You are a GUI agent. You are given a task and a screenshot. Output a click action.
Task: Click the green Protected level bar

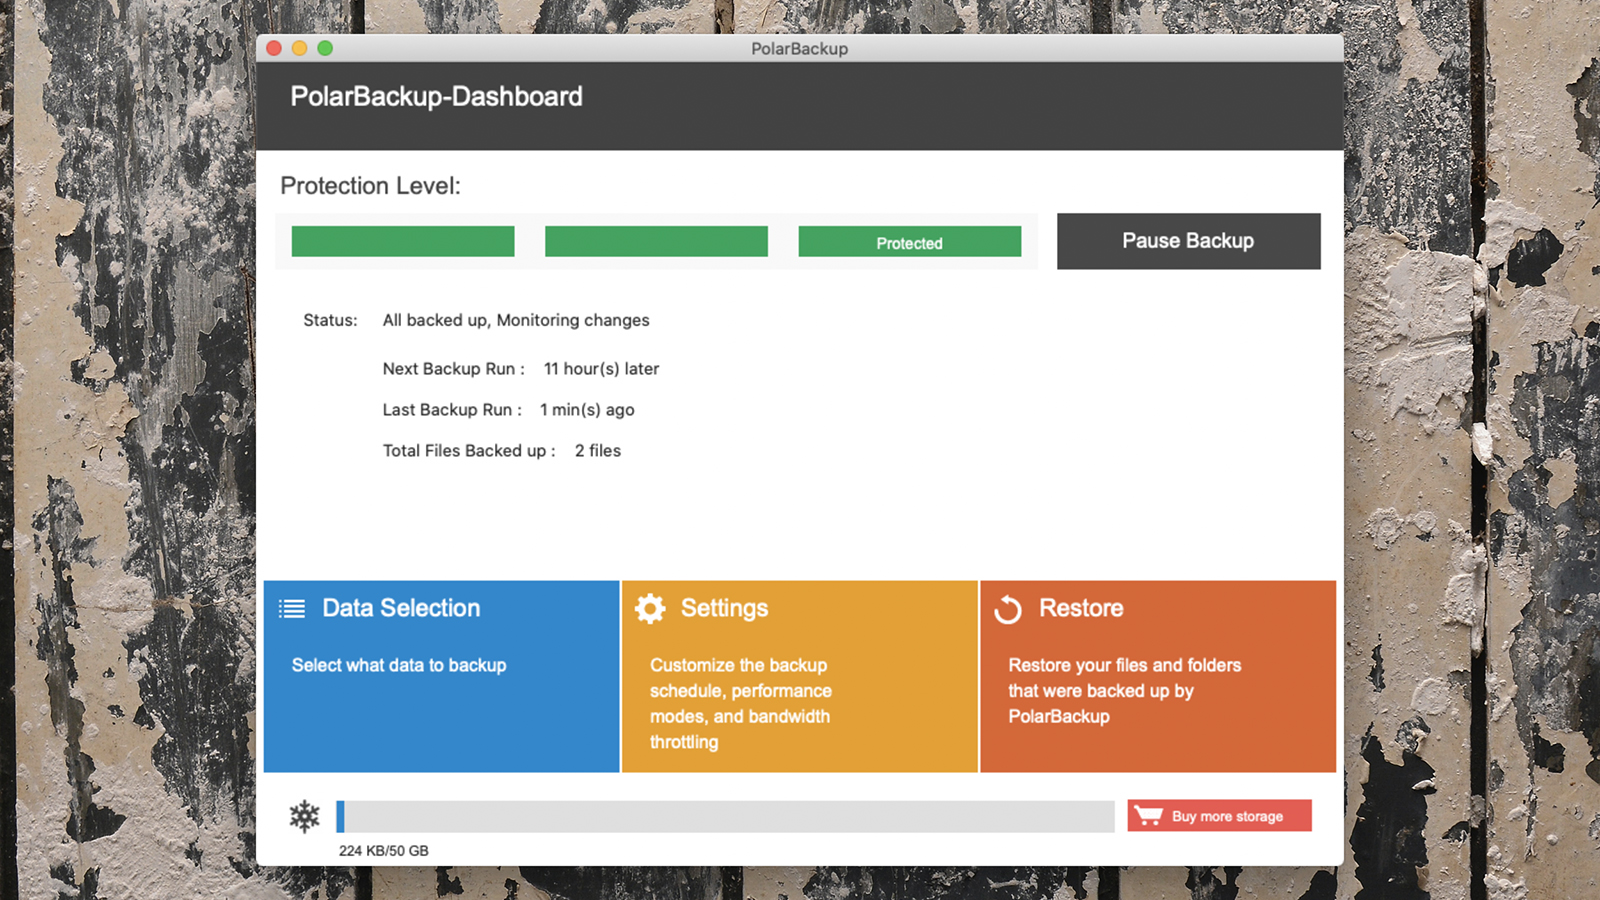910,242
